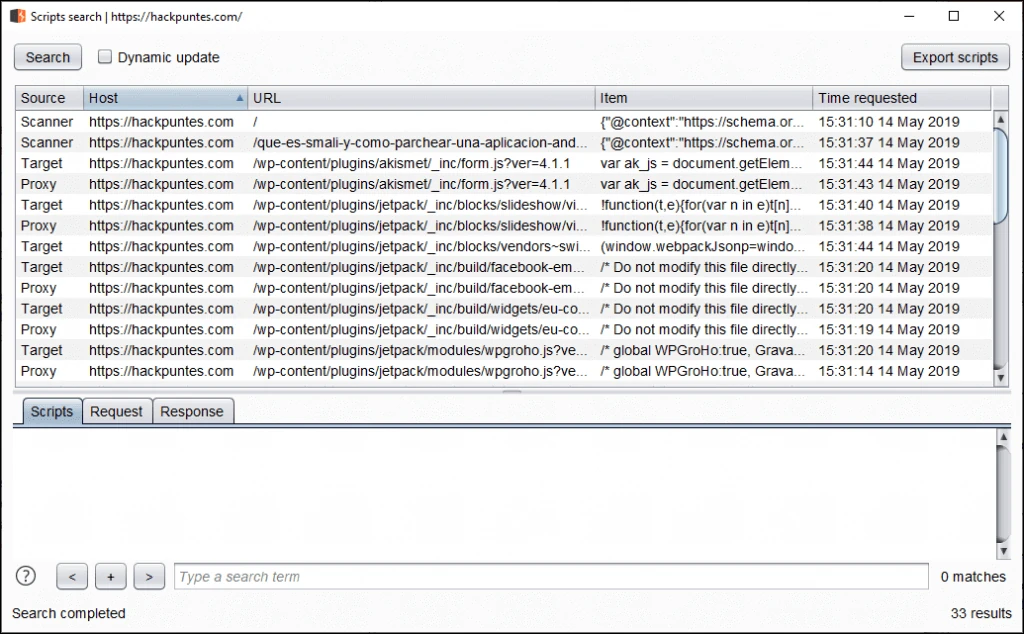Image resolution: width=1024 pixels, height=634 pixels.
Task: Click the Search completed status text
Action: pyautogui.click(x=69, y=614)
